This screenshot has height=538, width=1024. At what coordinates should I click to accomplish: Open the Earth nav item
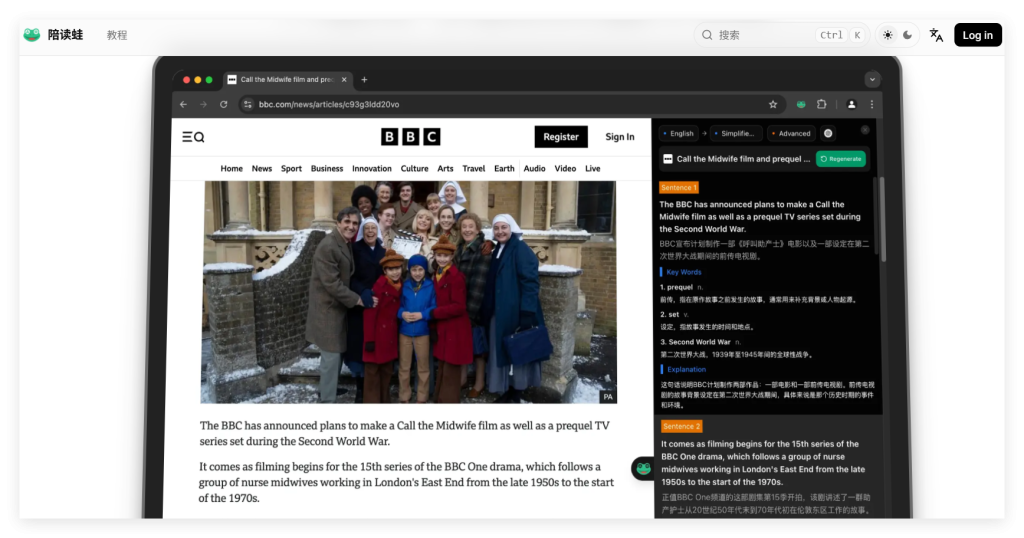point(504,168)
